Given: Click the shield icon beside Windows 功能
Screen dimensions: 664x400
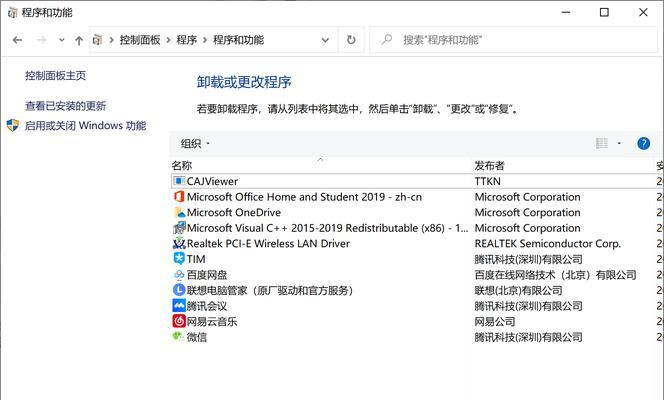Looking at the screenshot, I should (x=13, y=125).
